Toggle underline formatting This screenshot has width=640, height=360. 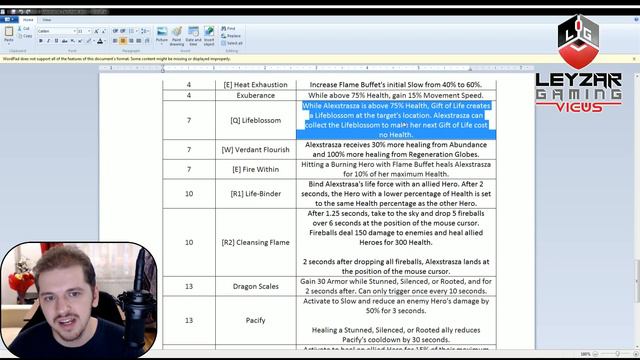[x=56, y=41]
